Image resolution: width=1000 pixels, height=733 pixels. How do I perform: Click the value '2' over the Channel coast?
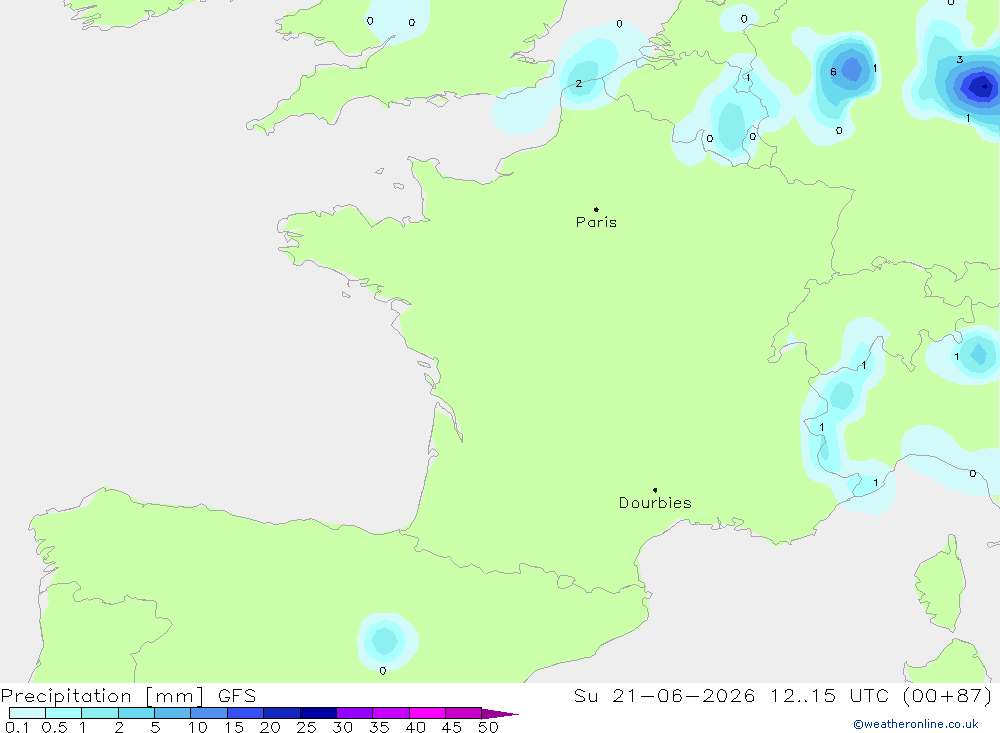click(x=578, y=84)
